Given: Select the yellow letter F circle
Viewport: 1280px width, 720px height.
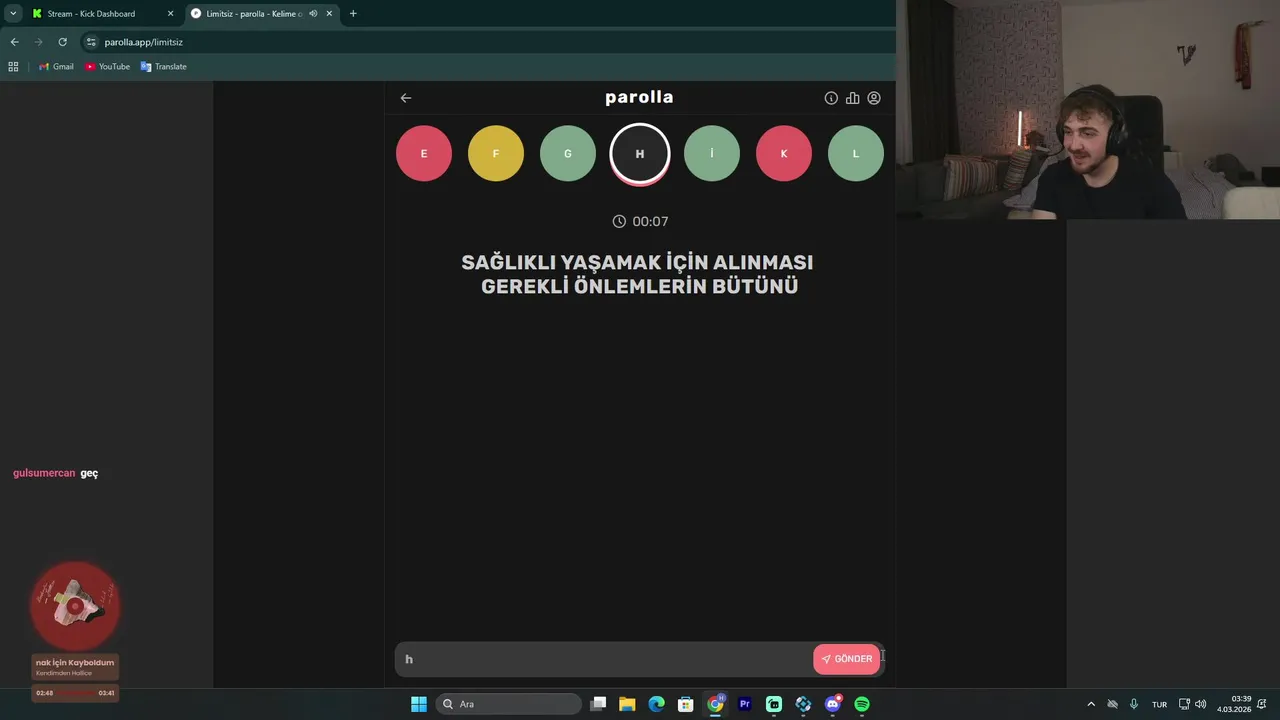Looking at the screenshot, I should [496, 154].
